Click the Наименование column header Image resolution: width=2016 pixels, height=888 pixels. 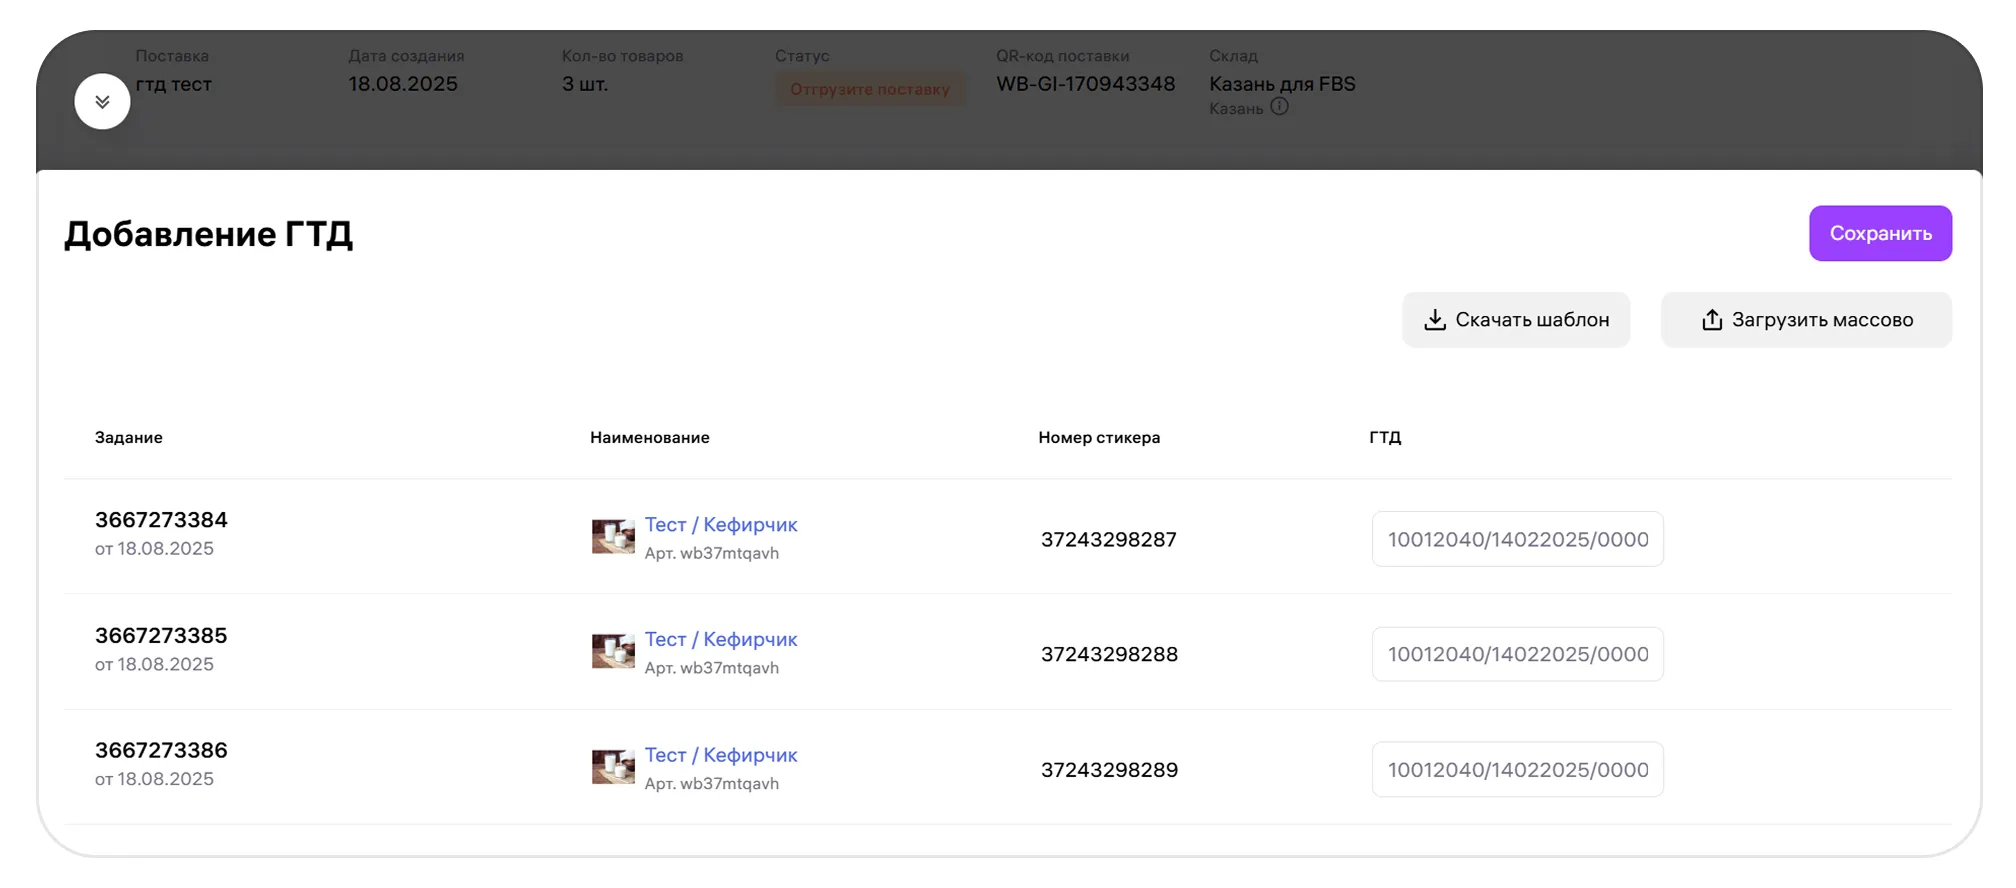pyautogui.click(x=649, y=438)
